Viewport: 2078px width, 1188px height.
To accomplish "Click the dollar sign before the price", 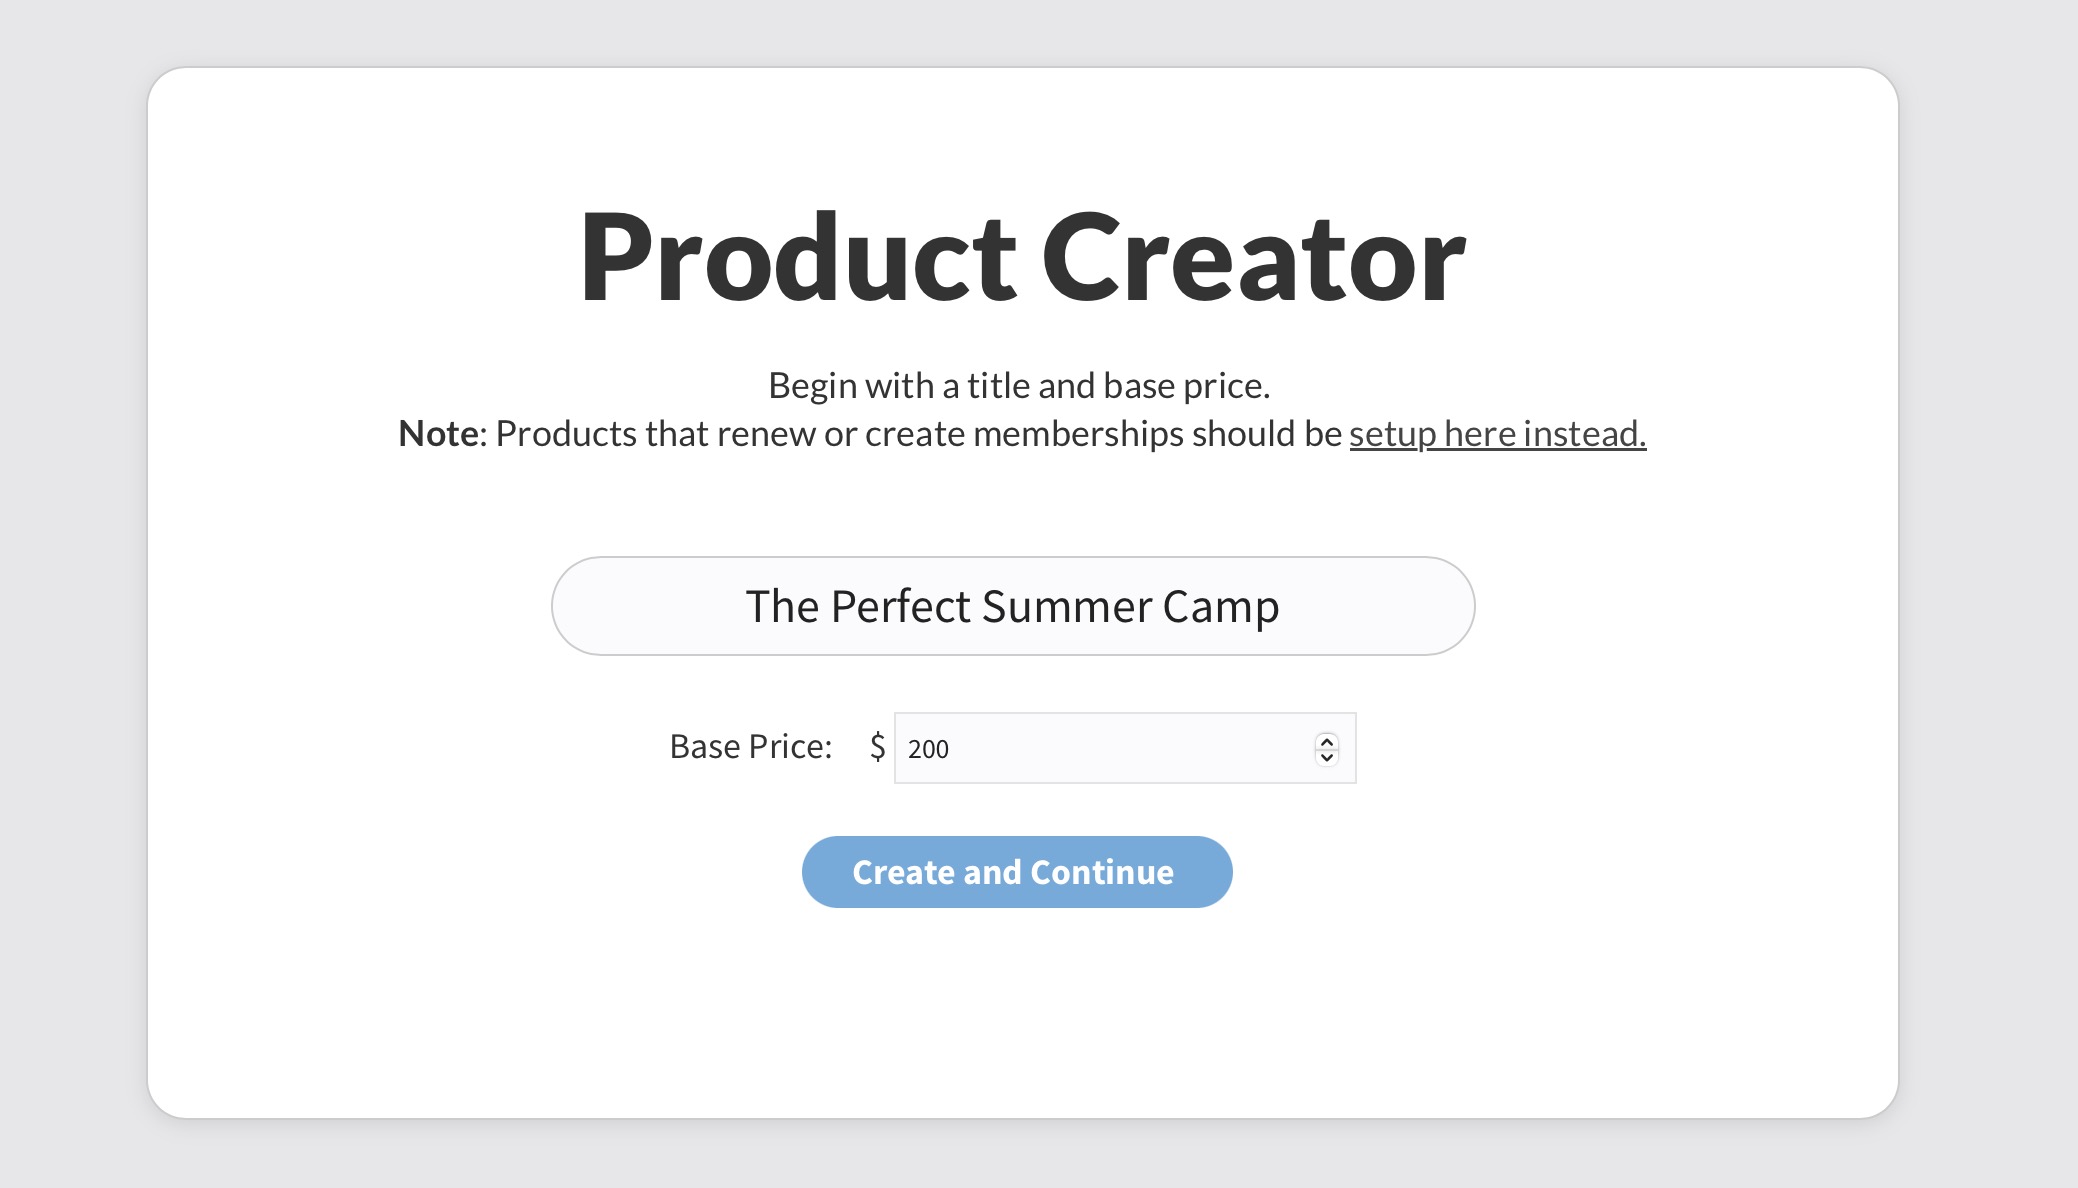I will [877, 747].
